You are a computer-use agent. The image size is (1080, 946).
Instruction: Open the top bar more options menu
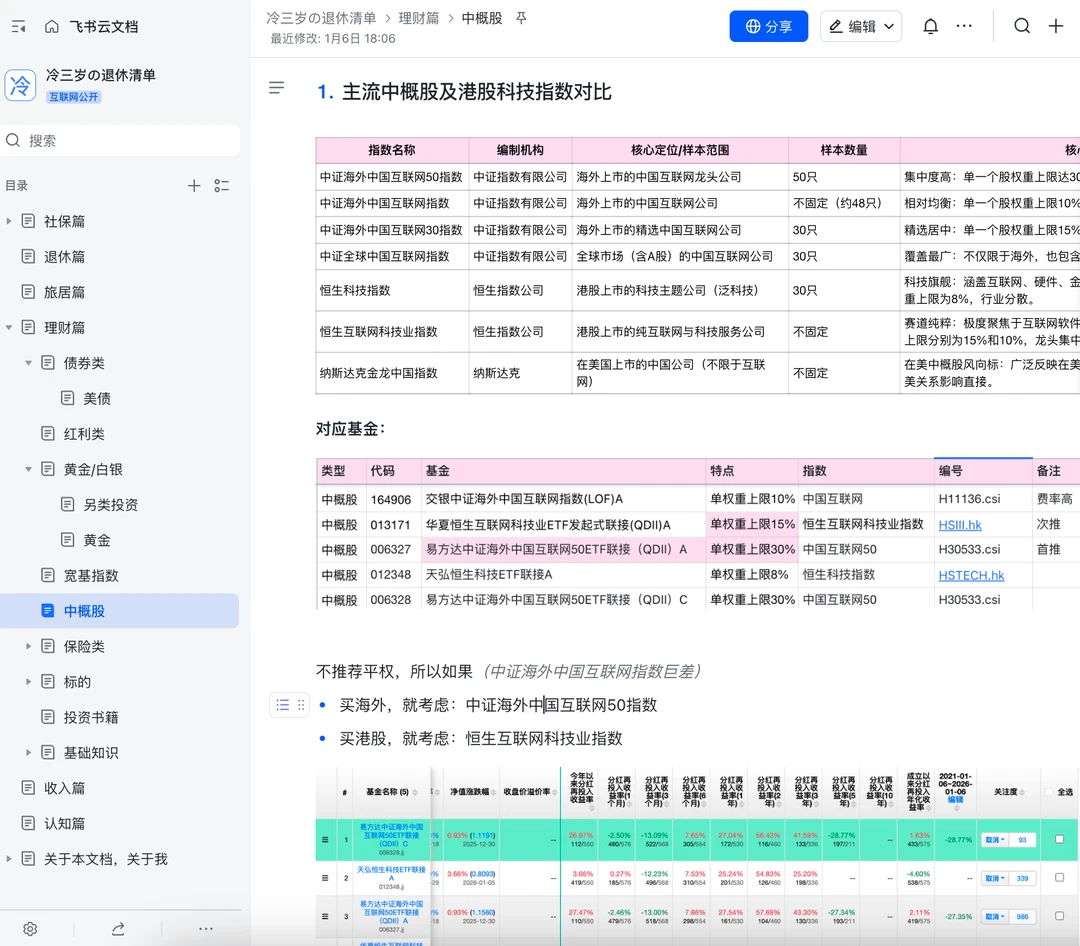point(964,26)
